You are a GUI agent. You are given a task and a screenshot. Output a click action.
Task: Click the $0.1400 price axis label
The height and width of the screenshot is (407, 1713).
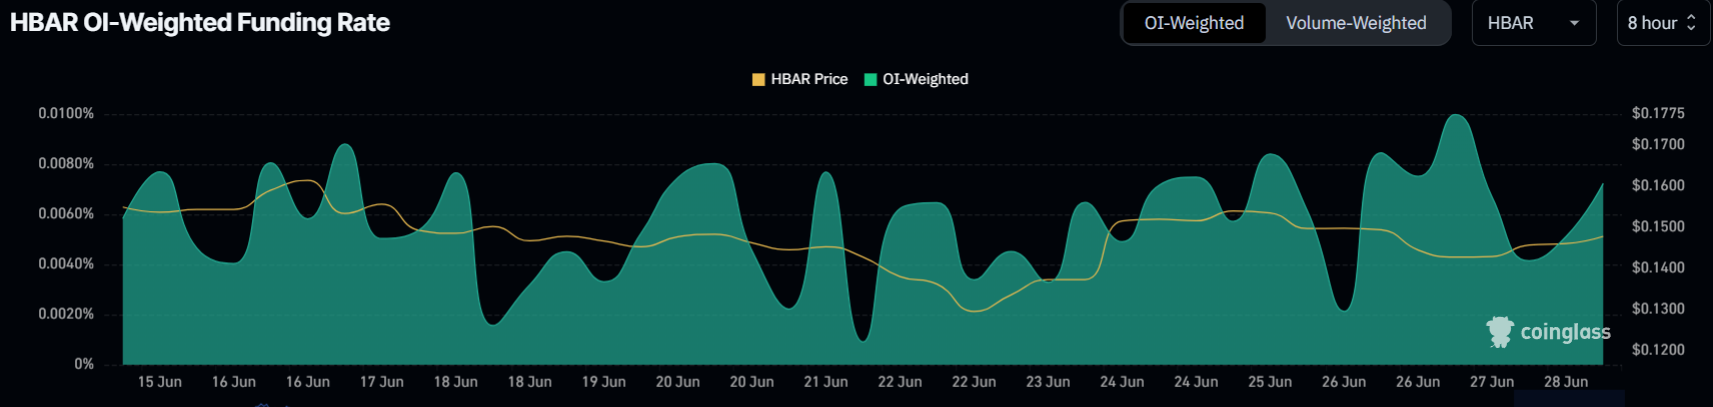(1658, 267)
